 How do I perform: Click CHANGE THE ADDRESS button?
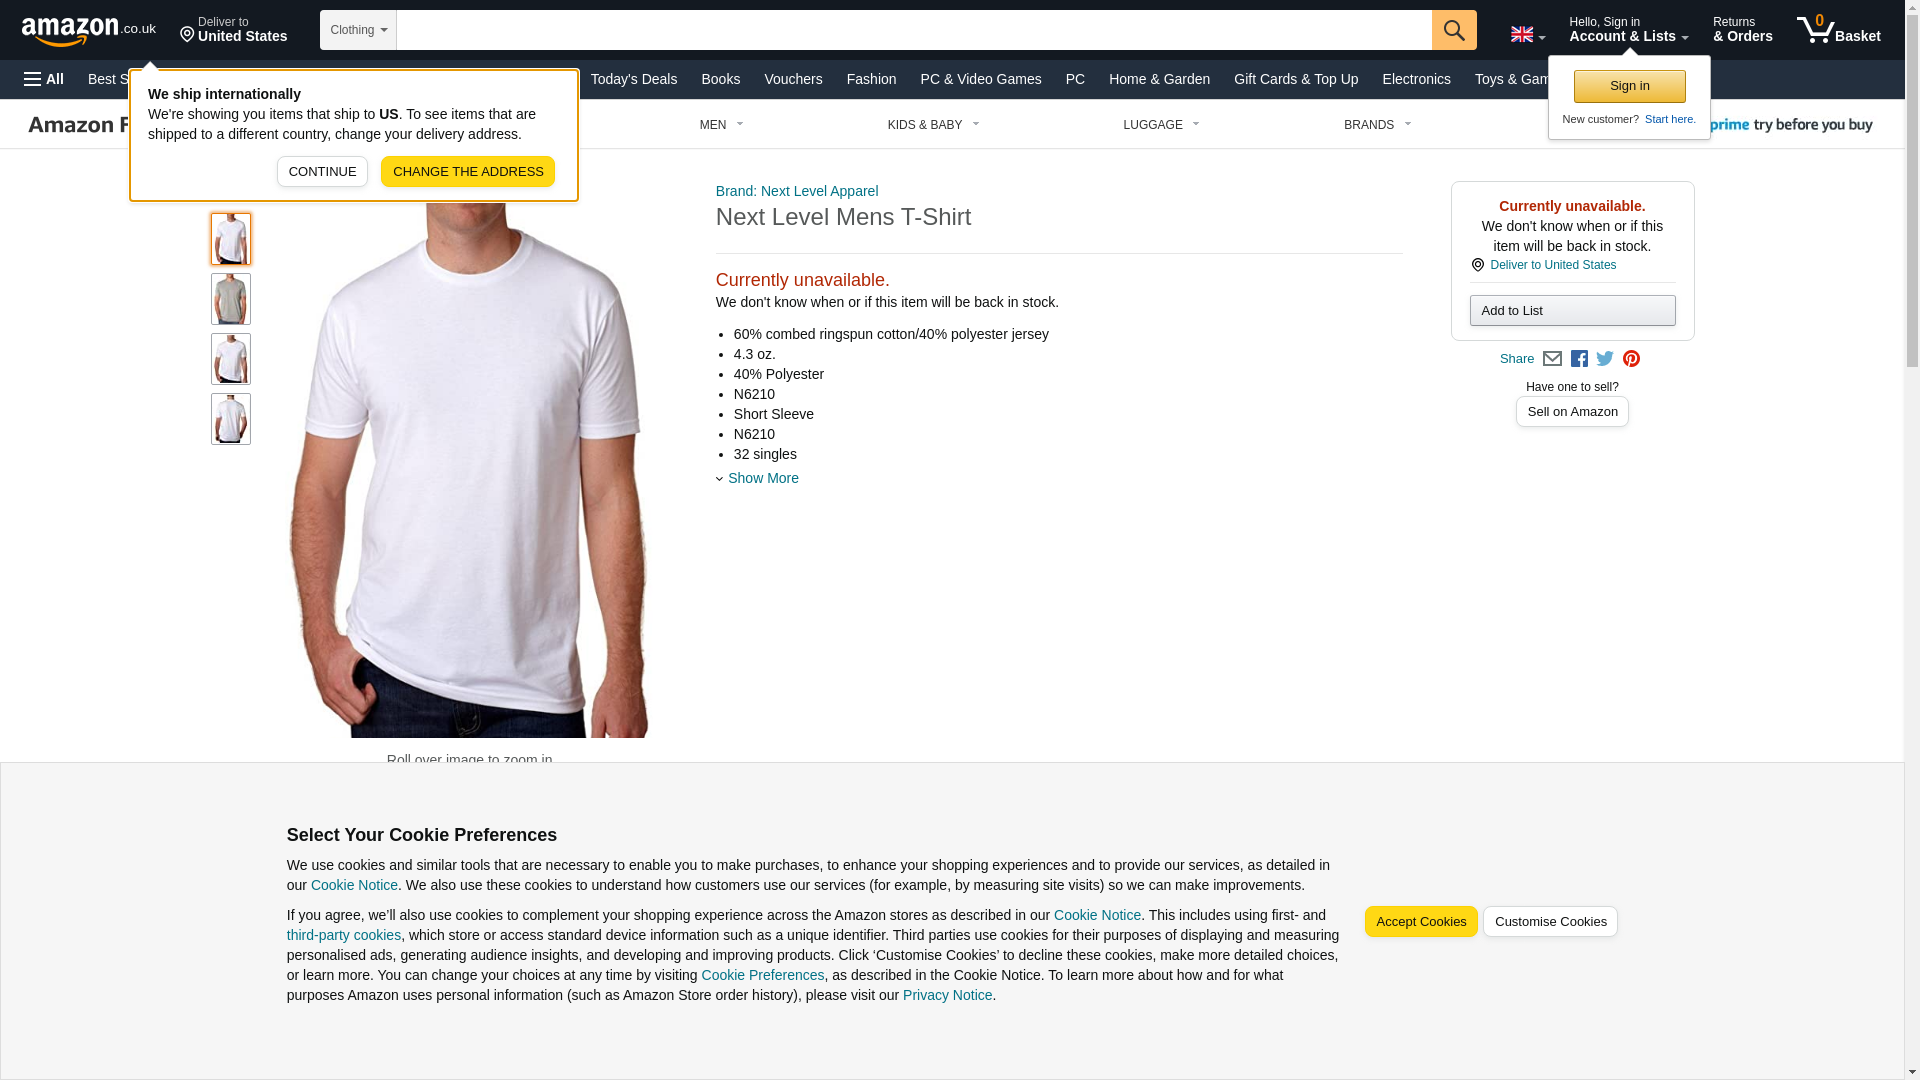point(468,171)
